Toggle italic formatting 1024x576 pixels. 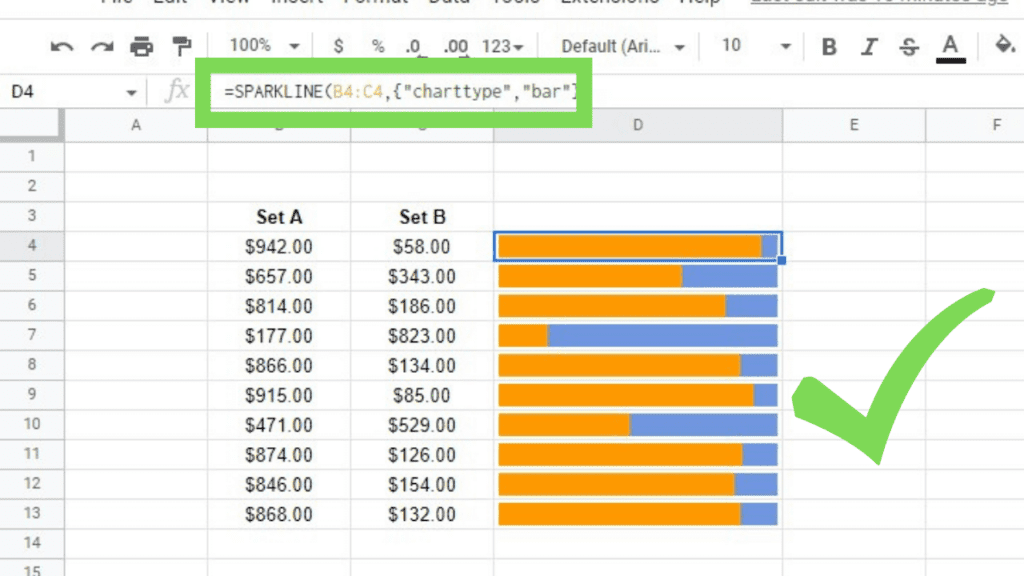868,46
